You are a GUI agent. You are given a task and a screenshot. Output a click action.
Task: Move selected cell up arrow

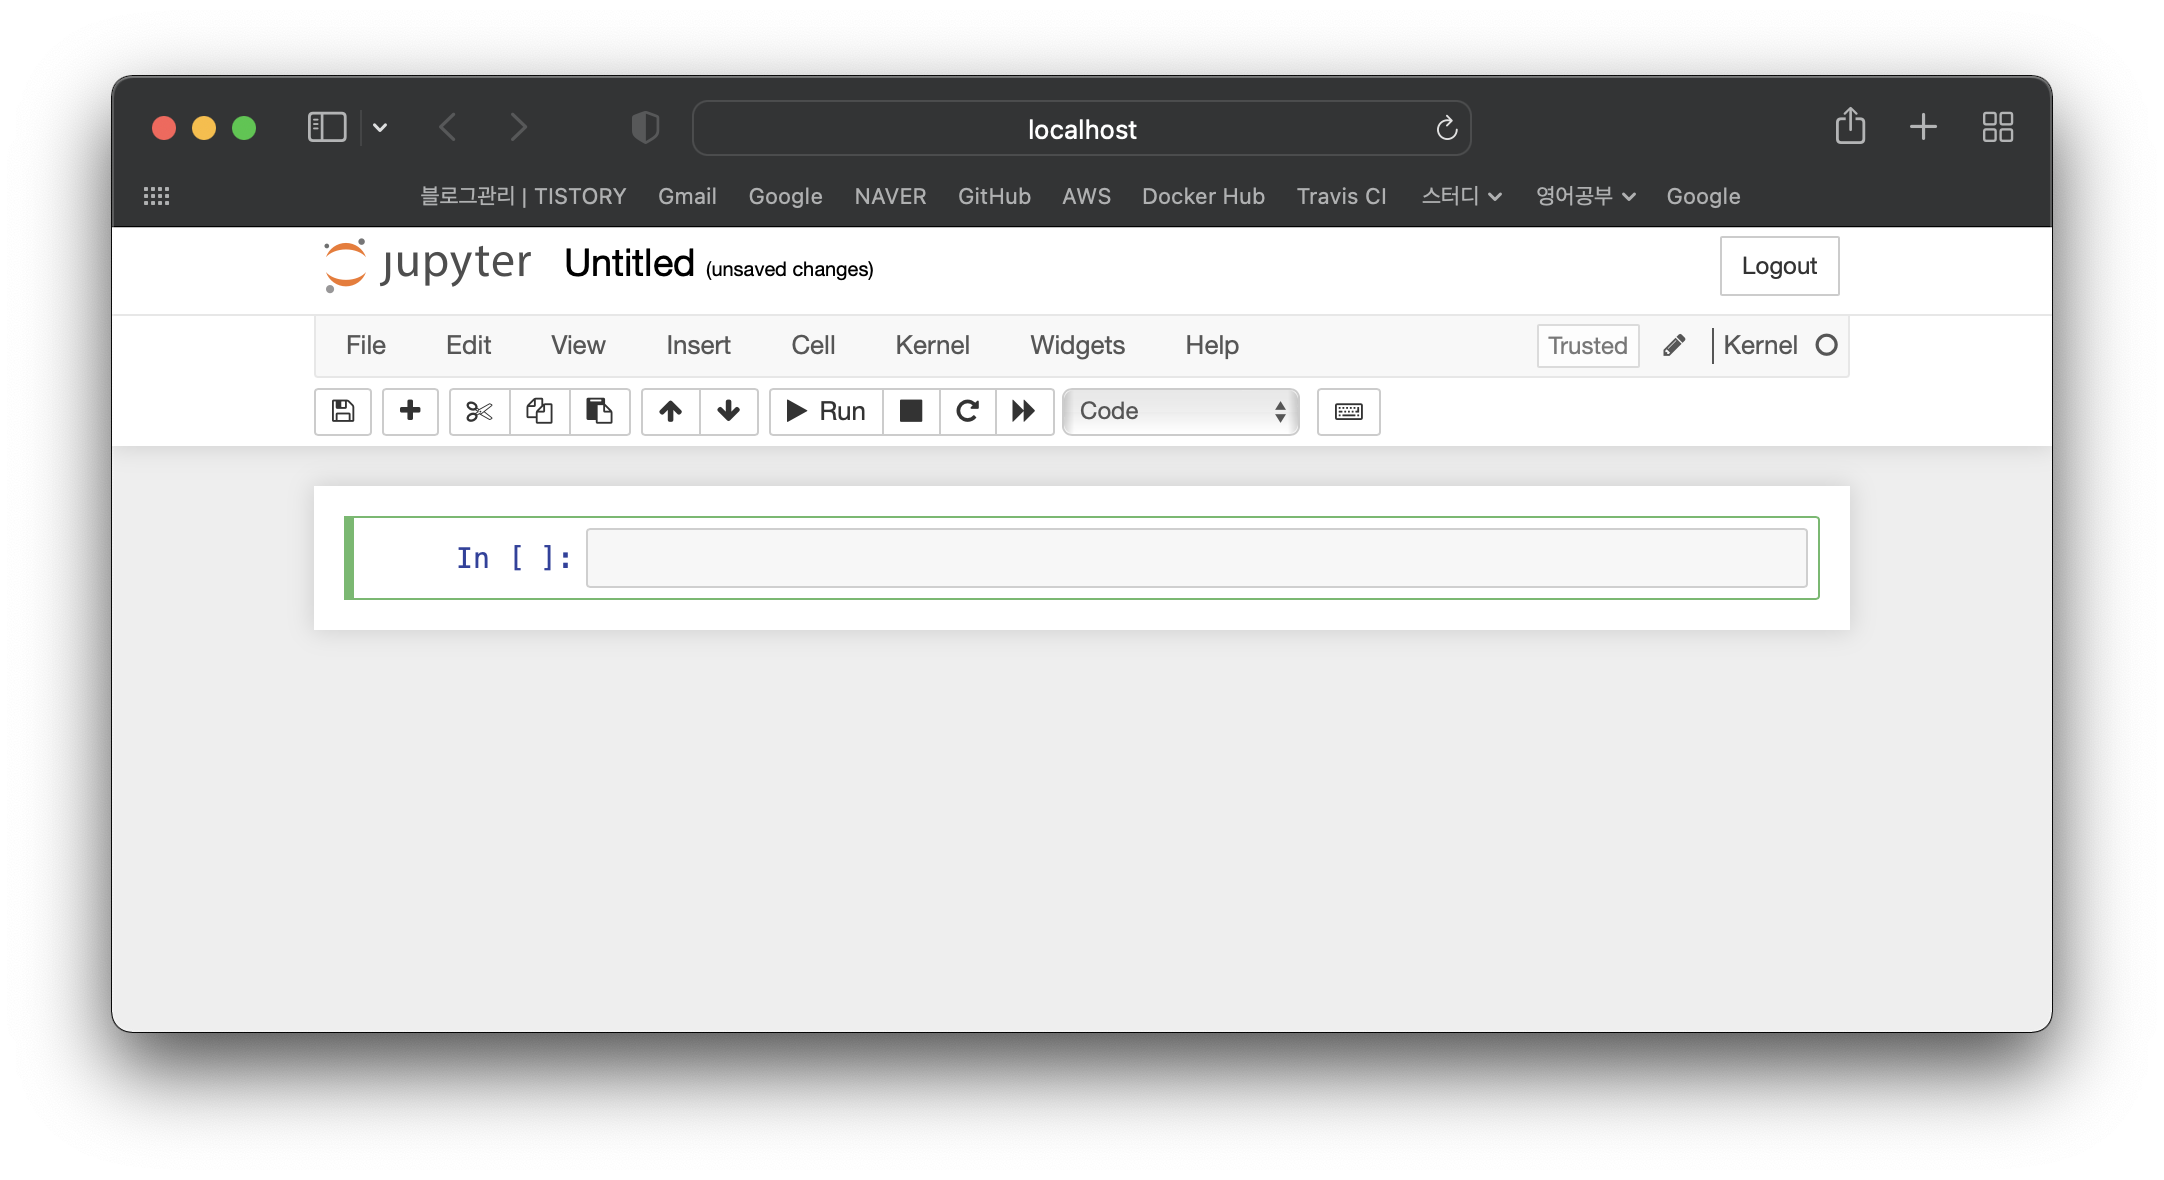point(670,411)
